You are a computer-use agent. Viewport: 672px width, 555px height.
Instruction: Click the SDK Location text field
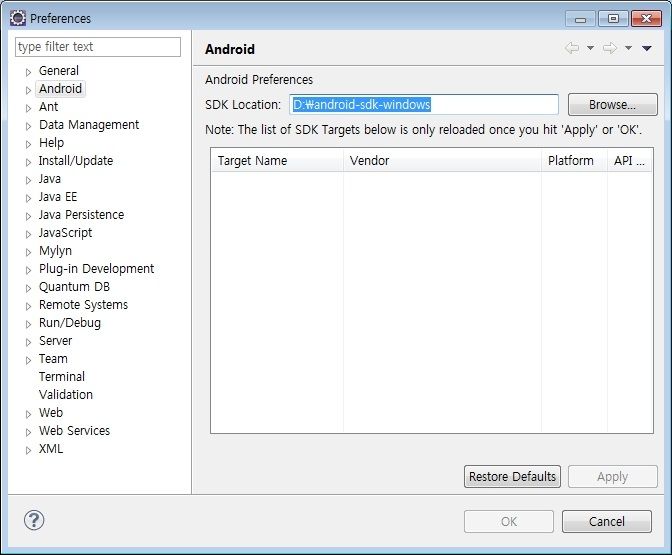coord(424,105)
